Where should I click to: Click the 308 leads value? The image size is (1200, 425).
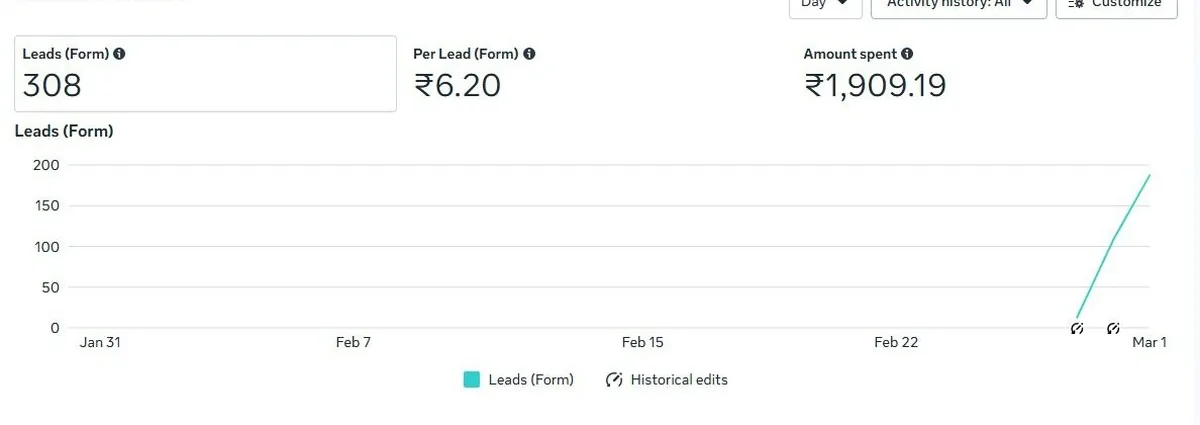[52, 86]
